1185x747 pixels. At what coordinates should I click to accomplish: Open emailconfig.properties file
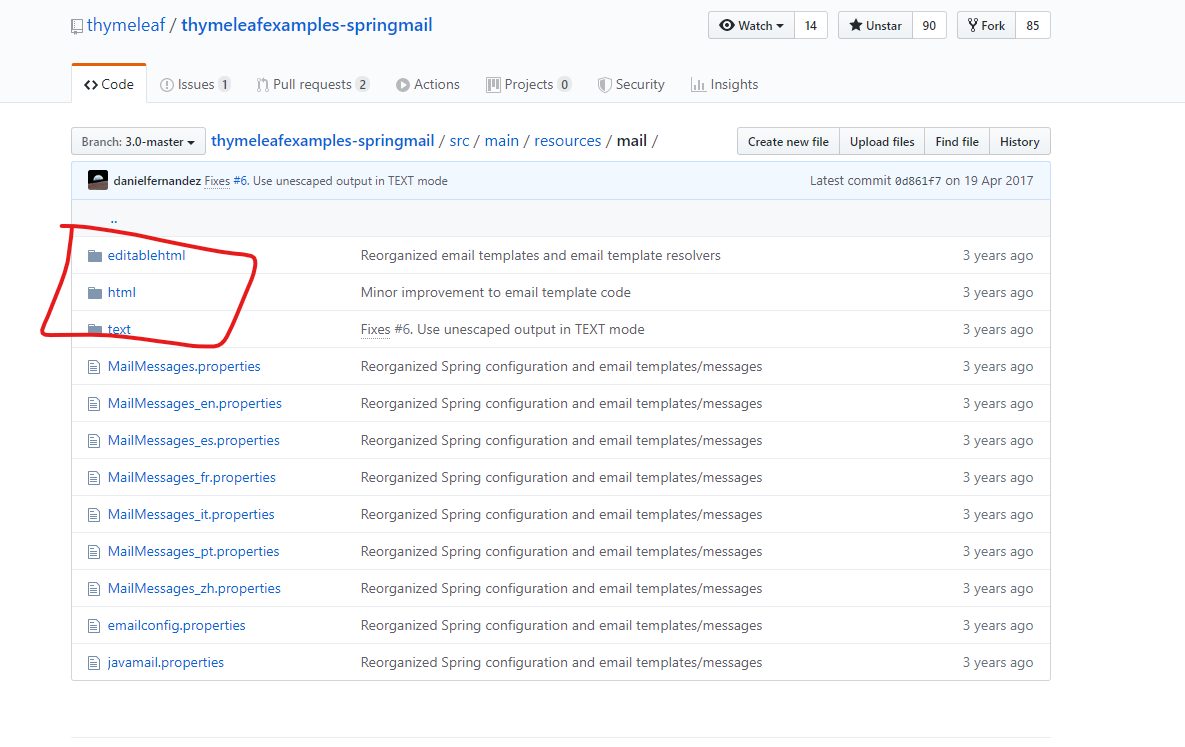click(177, 626)
